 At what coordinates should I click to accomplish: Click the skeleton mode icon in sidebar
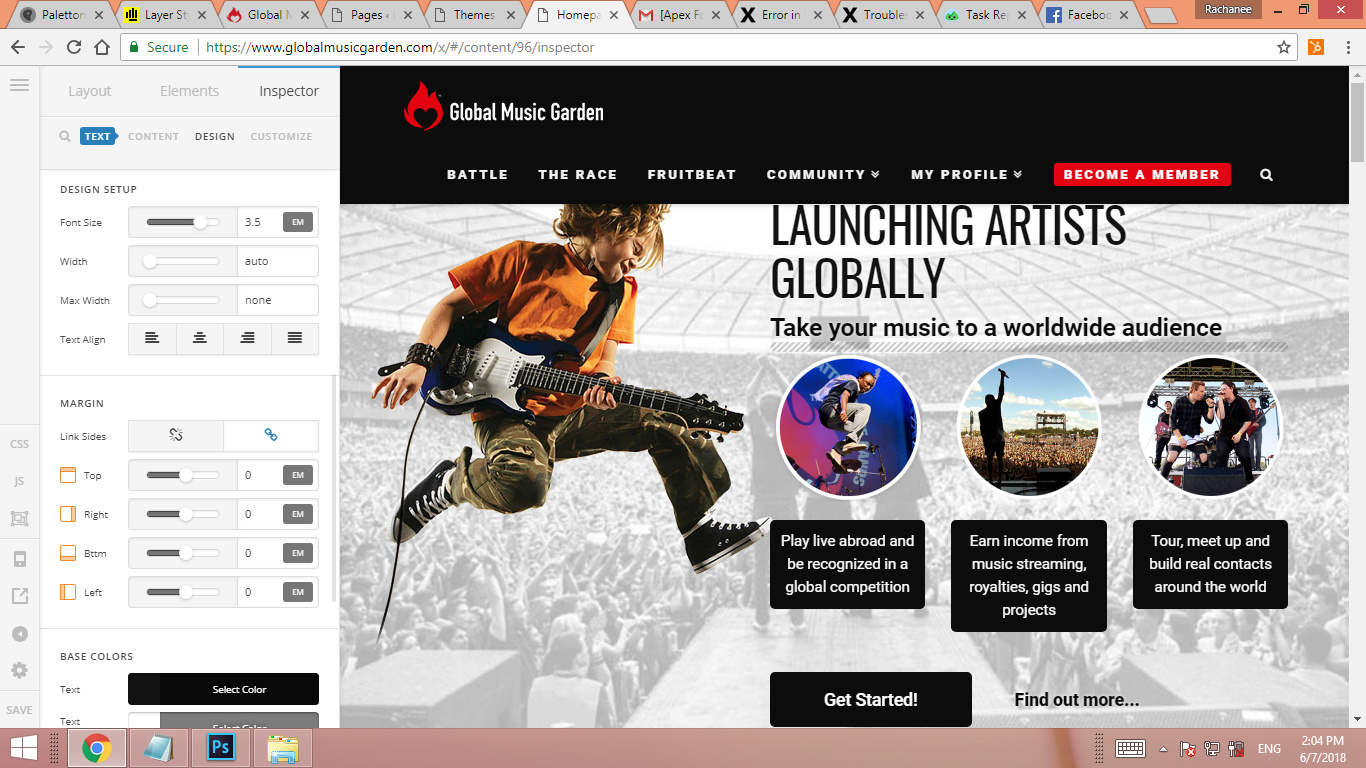pos(19,518)
